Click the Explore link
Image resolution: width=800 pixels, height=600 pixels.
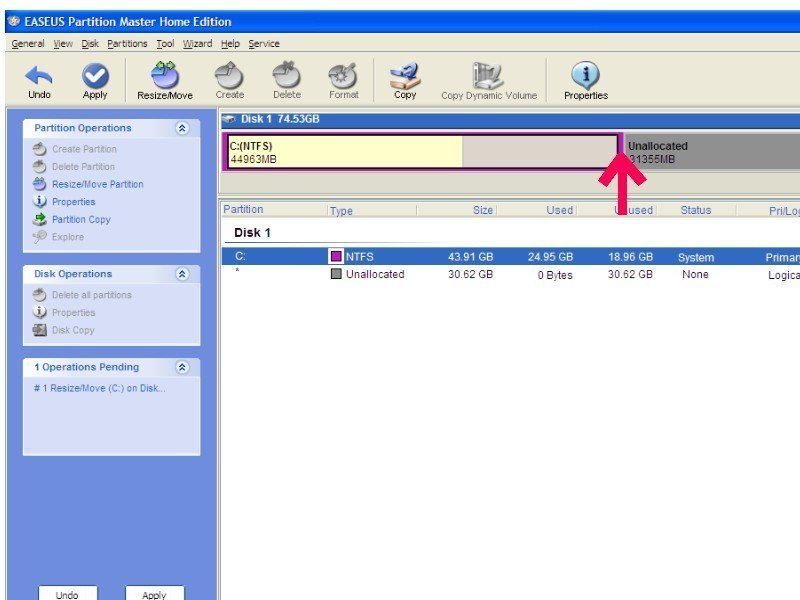click(68, 237)
